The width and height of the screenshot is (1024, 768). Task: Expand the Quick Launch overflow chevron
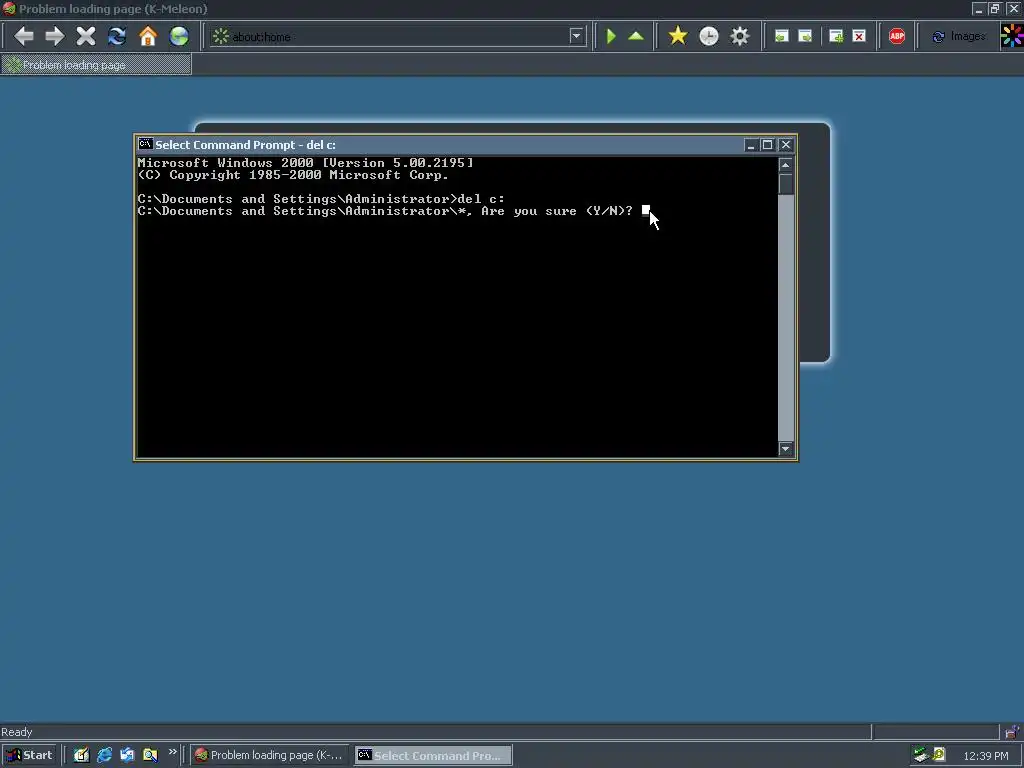[x=172, y=752]
